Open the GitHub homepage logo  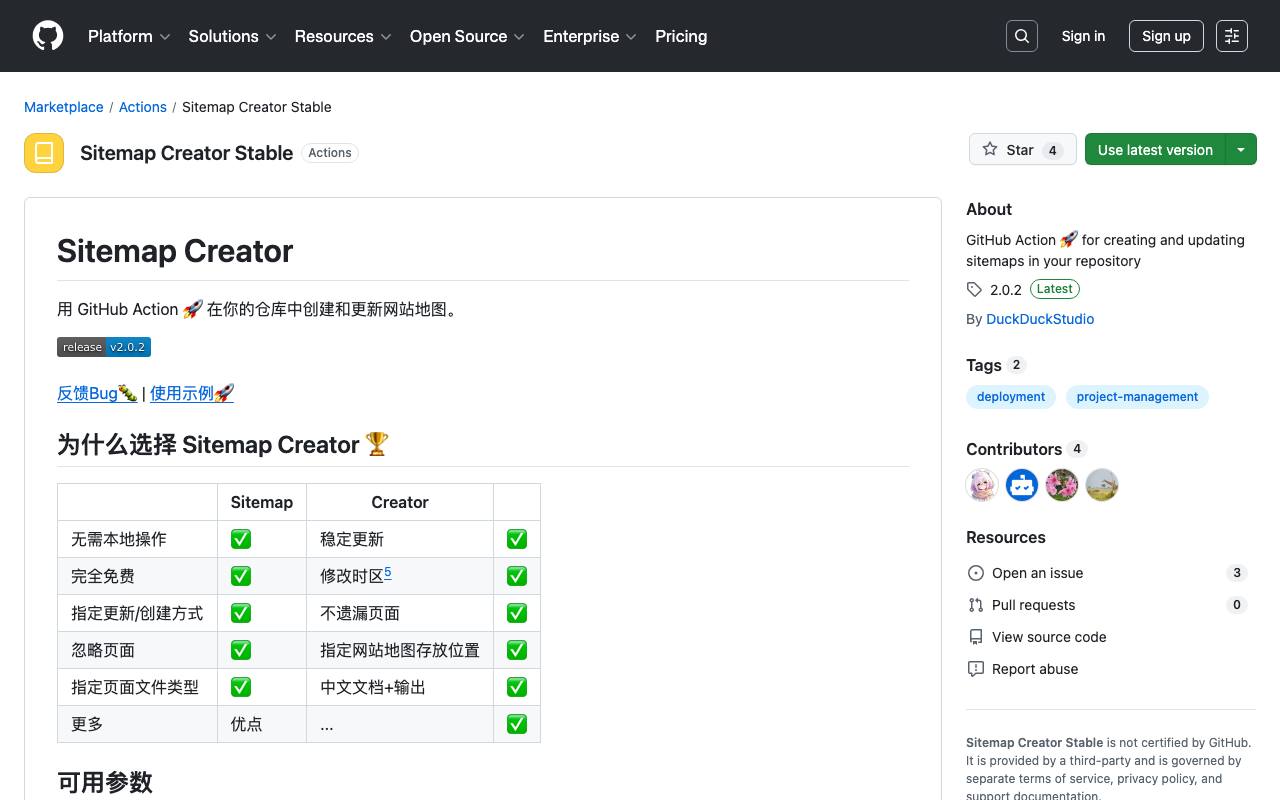pos(48,36)
